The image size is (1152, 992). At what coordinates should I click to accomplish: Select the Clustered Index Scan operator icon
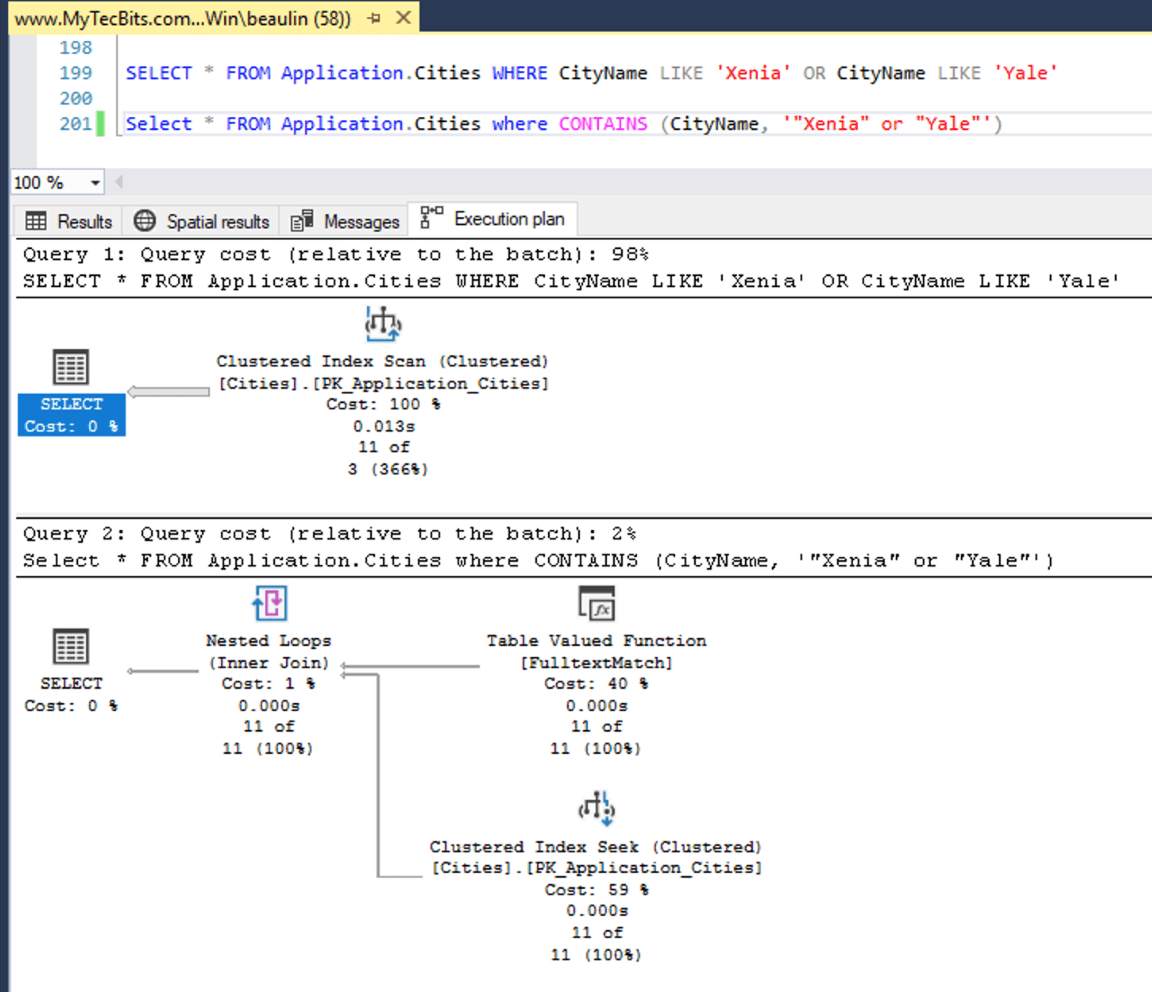381,322
